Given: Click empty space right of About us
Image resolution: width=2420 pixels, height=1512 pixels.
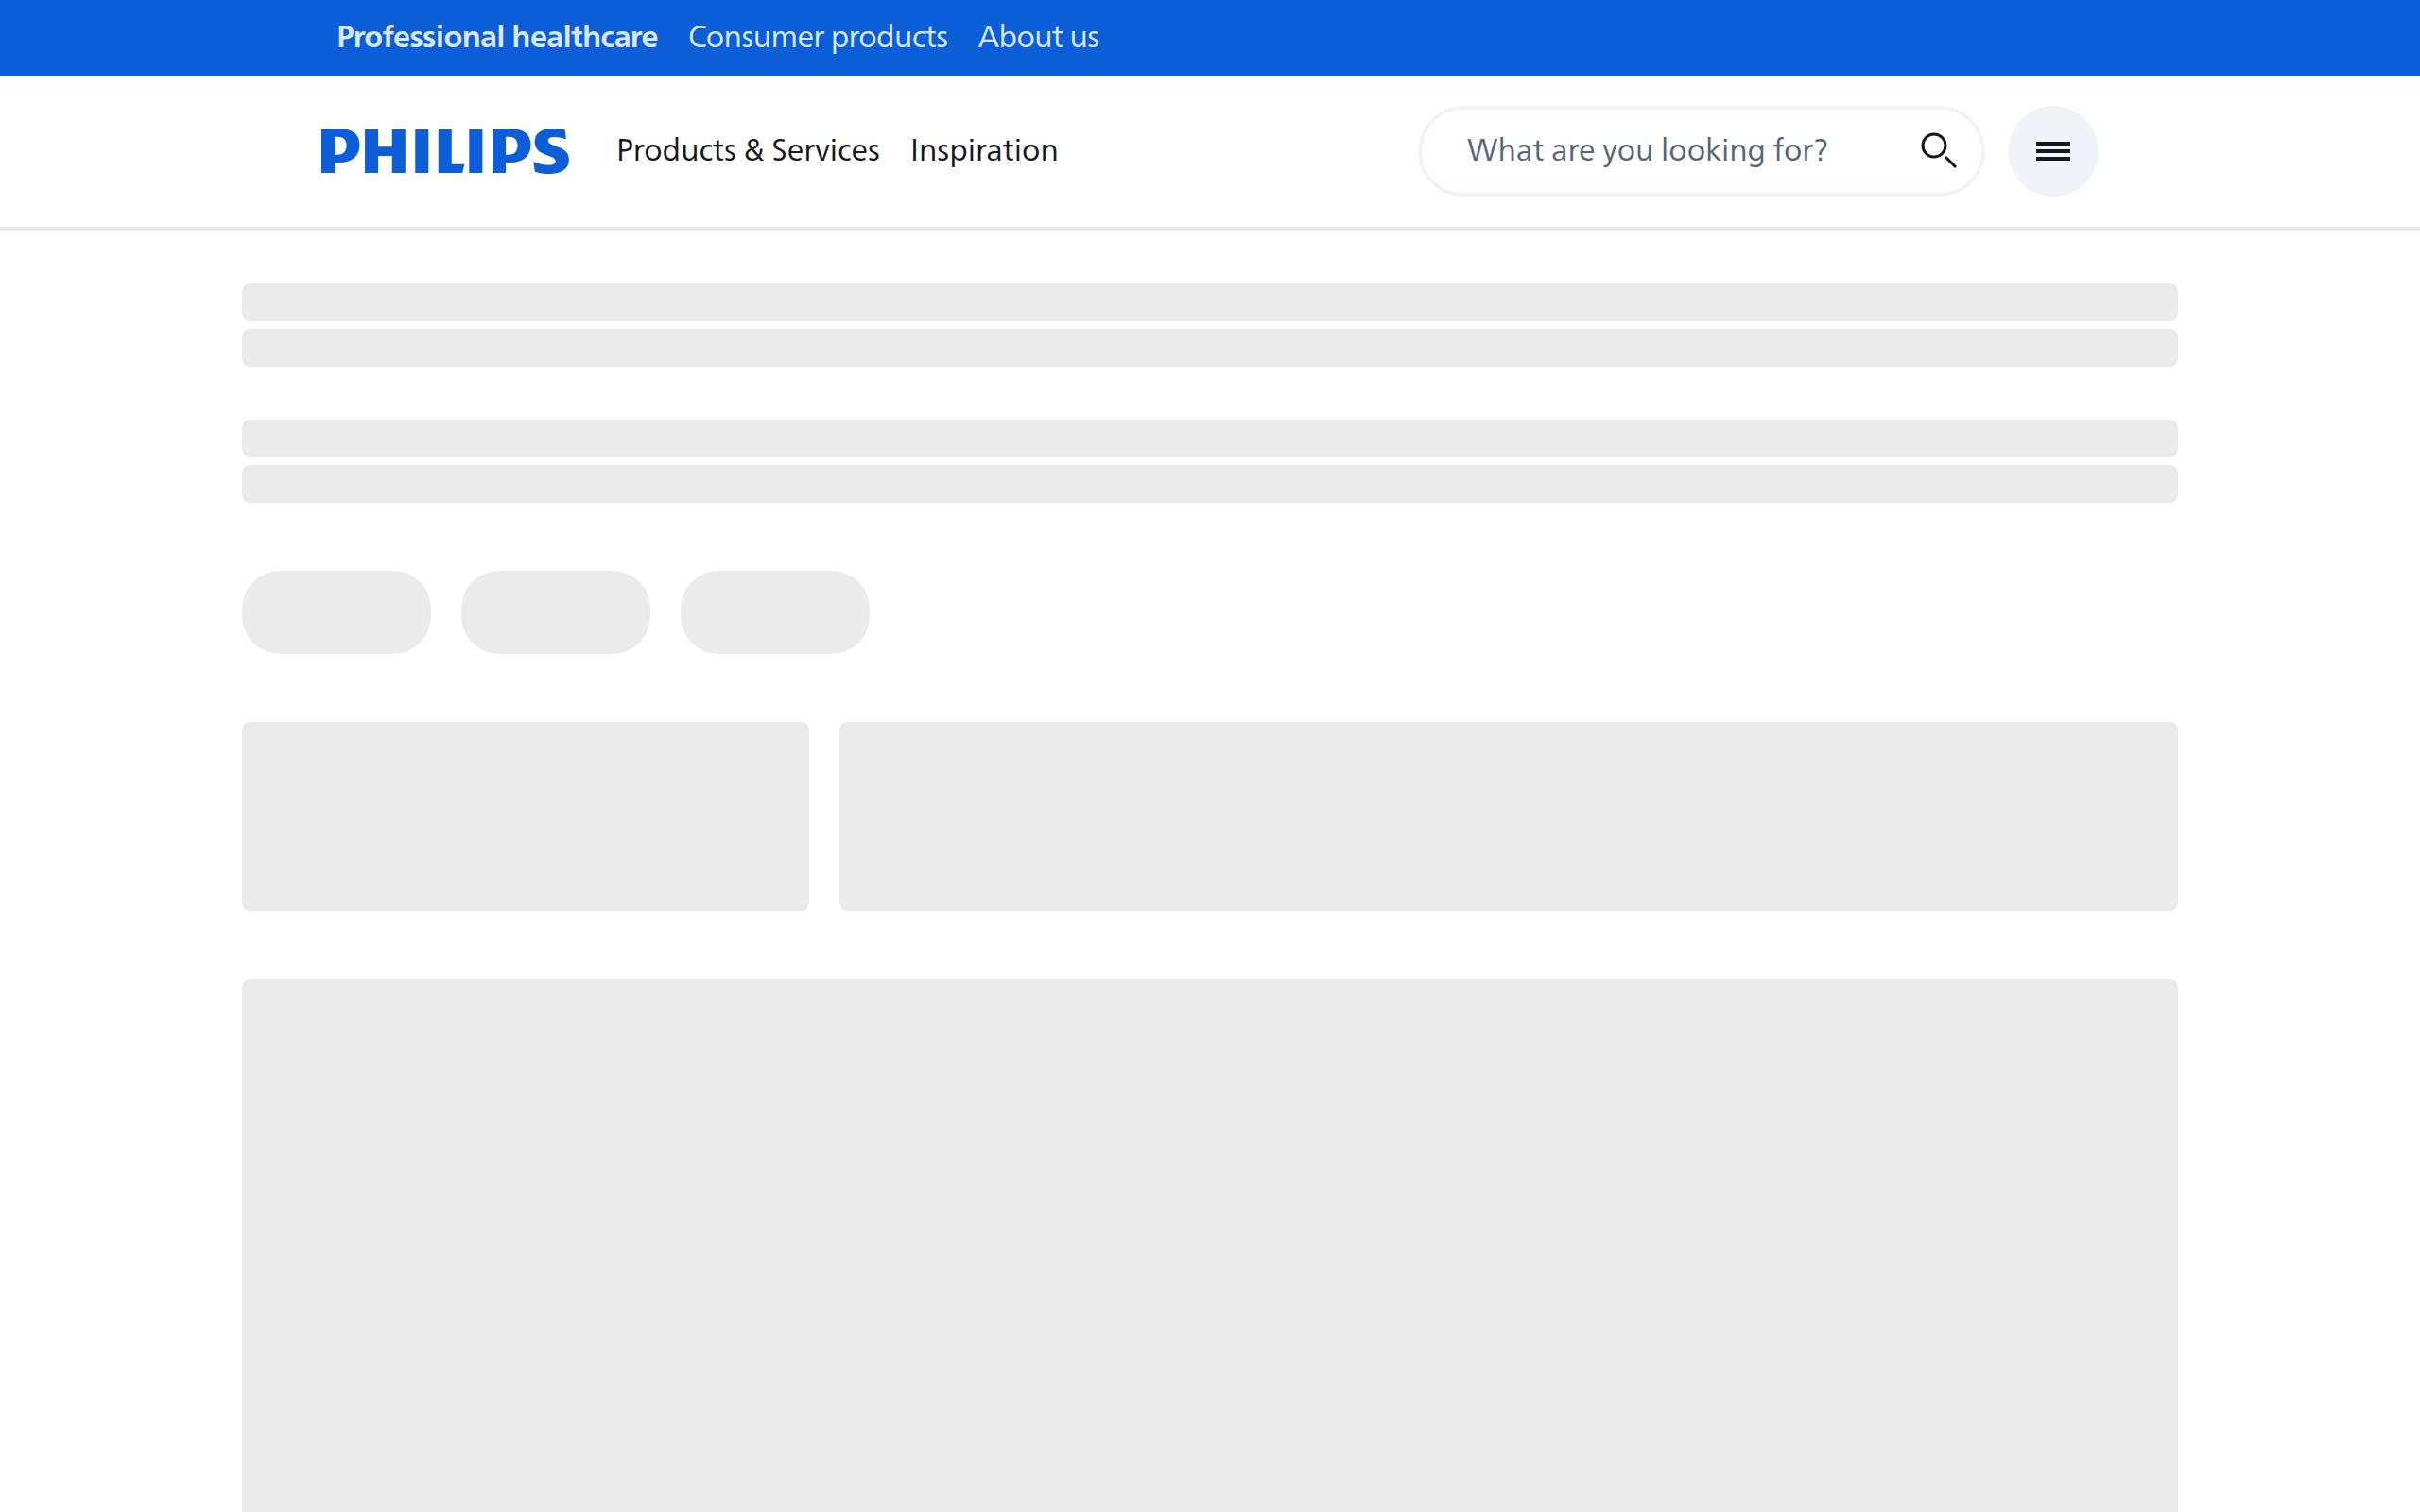Looking at the screenshot, I should [1700, 37].
